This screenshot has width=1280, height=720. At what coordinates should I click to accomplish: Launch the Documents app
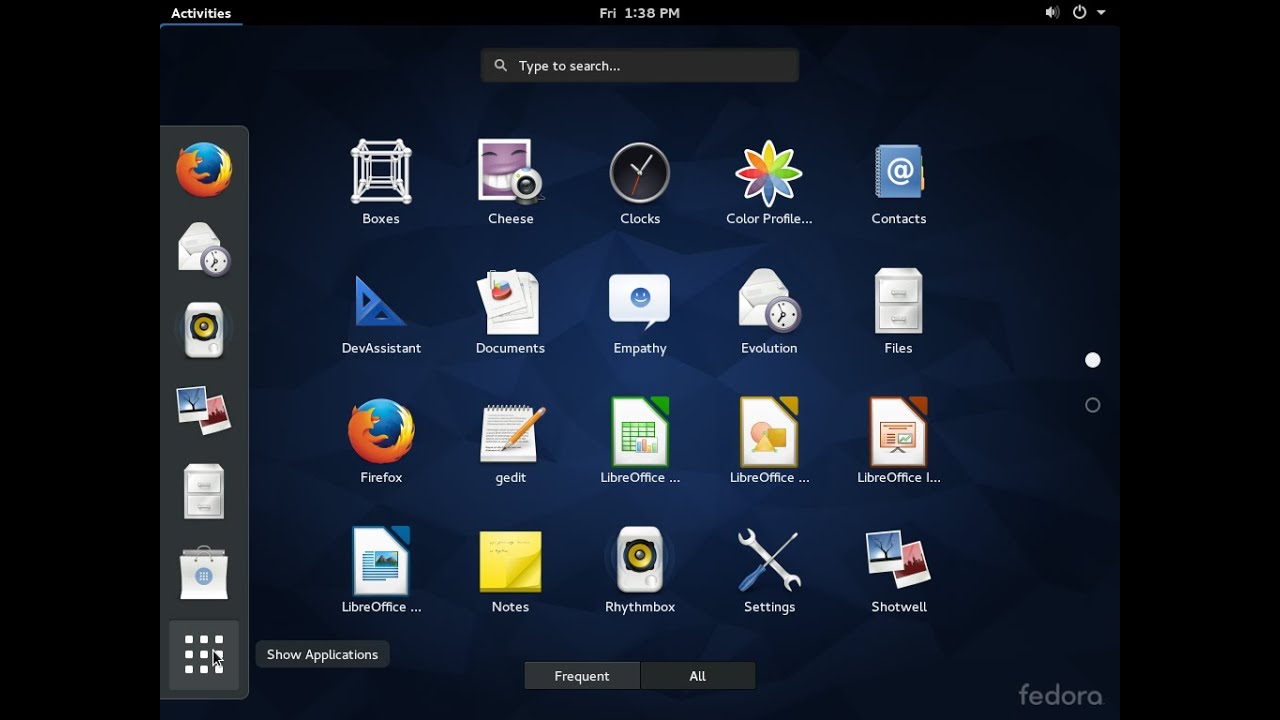tap(510, 311)
